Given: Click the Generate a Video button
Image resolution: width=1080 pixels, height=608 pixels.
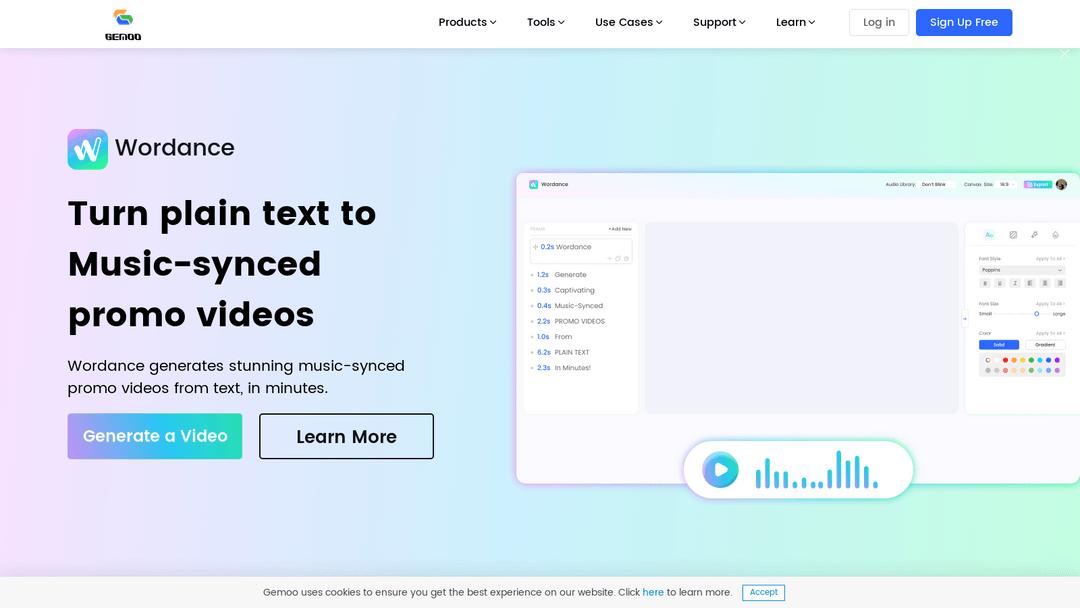Looking at the screenshot, I should 155,436.
